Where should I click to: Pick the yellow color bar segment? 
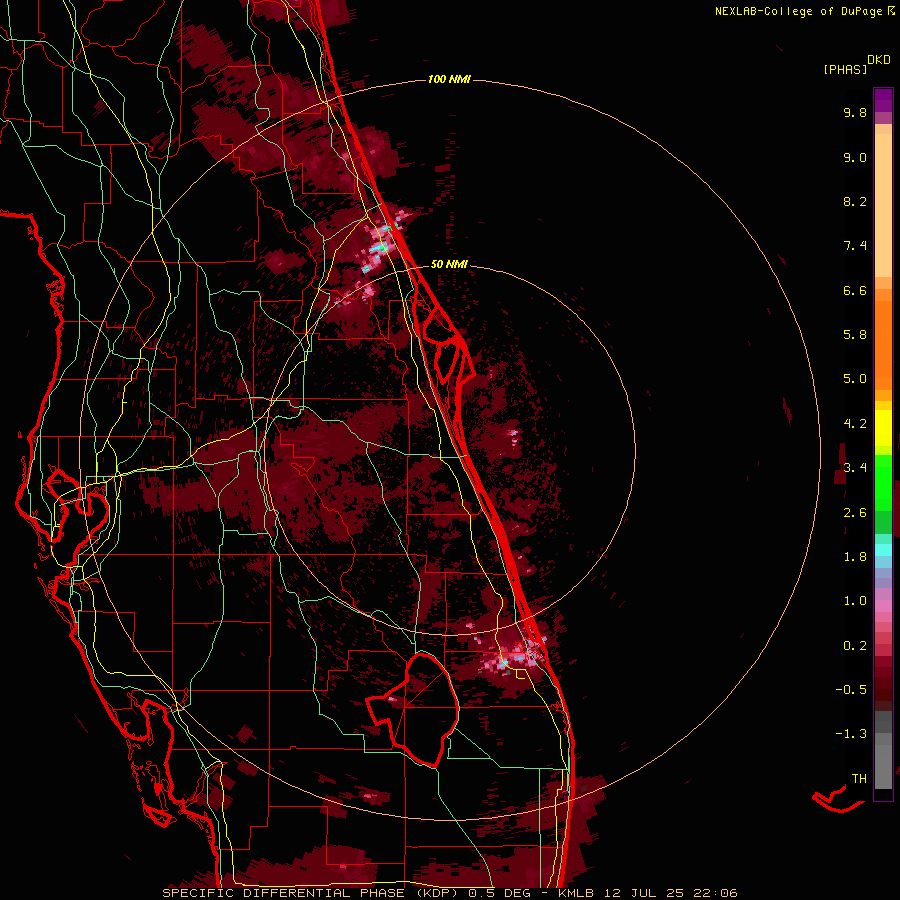(883, 428)
